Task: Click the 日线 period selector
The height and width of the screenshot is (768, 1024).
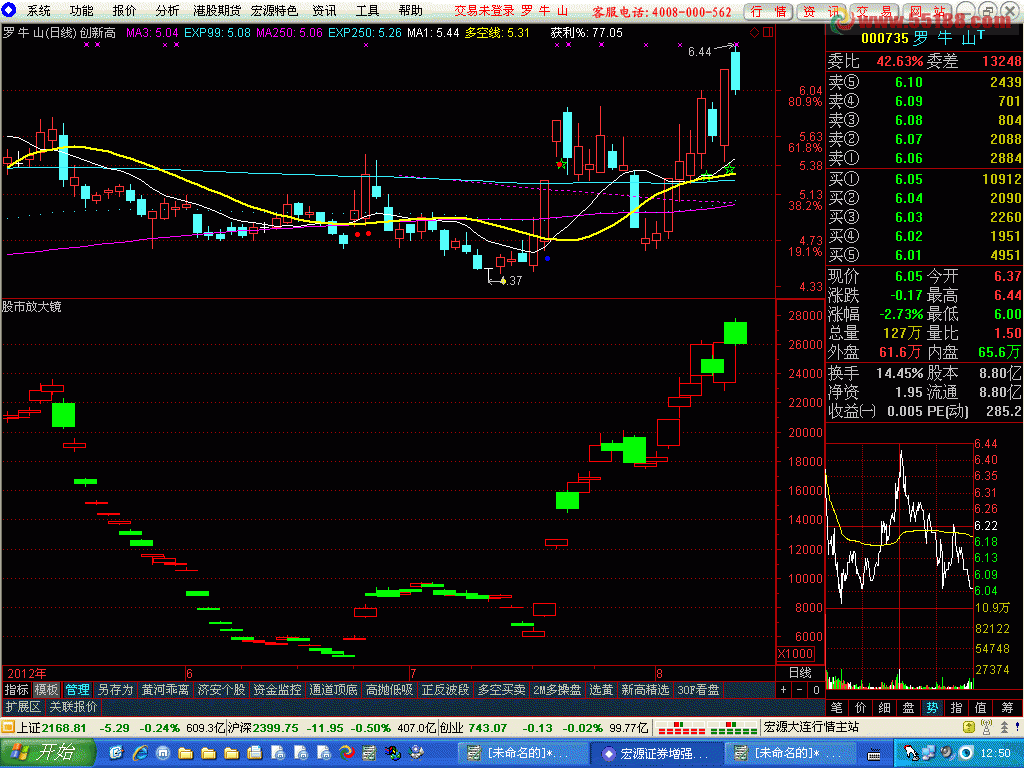Action: (800, 673)
